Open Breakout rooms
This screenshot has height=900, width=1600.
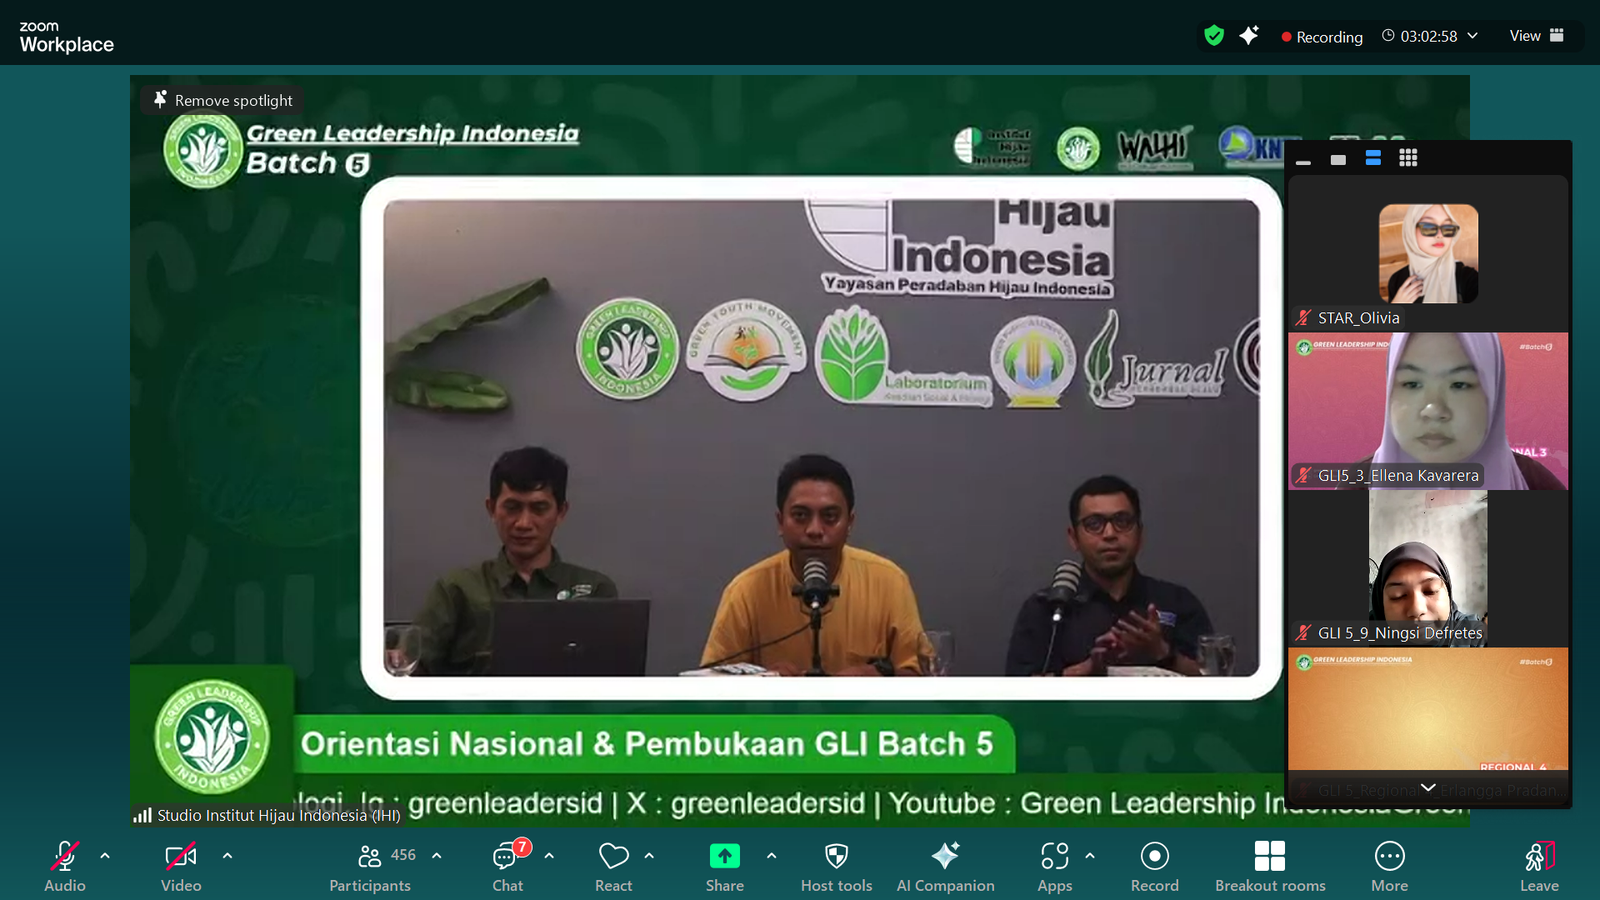1270,857
